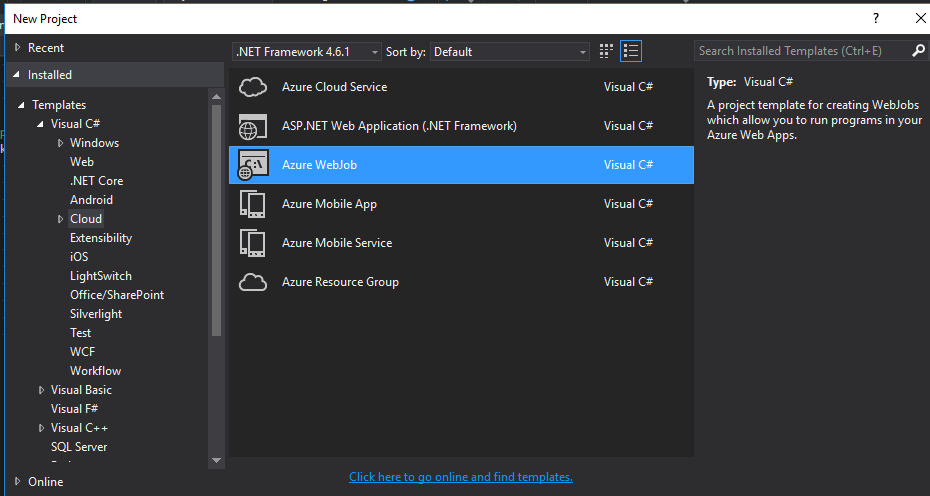Image resolution: width=930 pixels, height=496 pixels.
Task: Select the WCF template category
Action: [x=82, y=352]
